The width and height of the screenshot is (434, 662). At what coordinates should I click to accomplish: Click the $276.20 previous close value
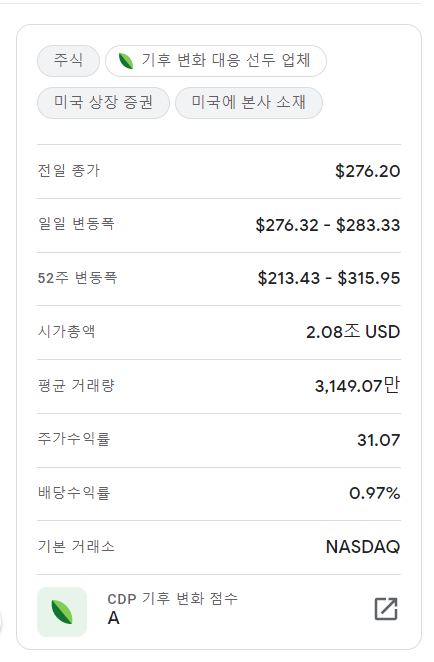coord(367,171)
